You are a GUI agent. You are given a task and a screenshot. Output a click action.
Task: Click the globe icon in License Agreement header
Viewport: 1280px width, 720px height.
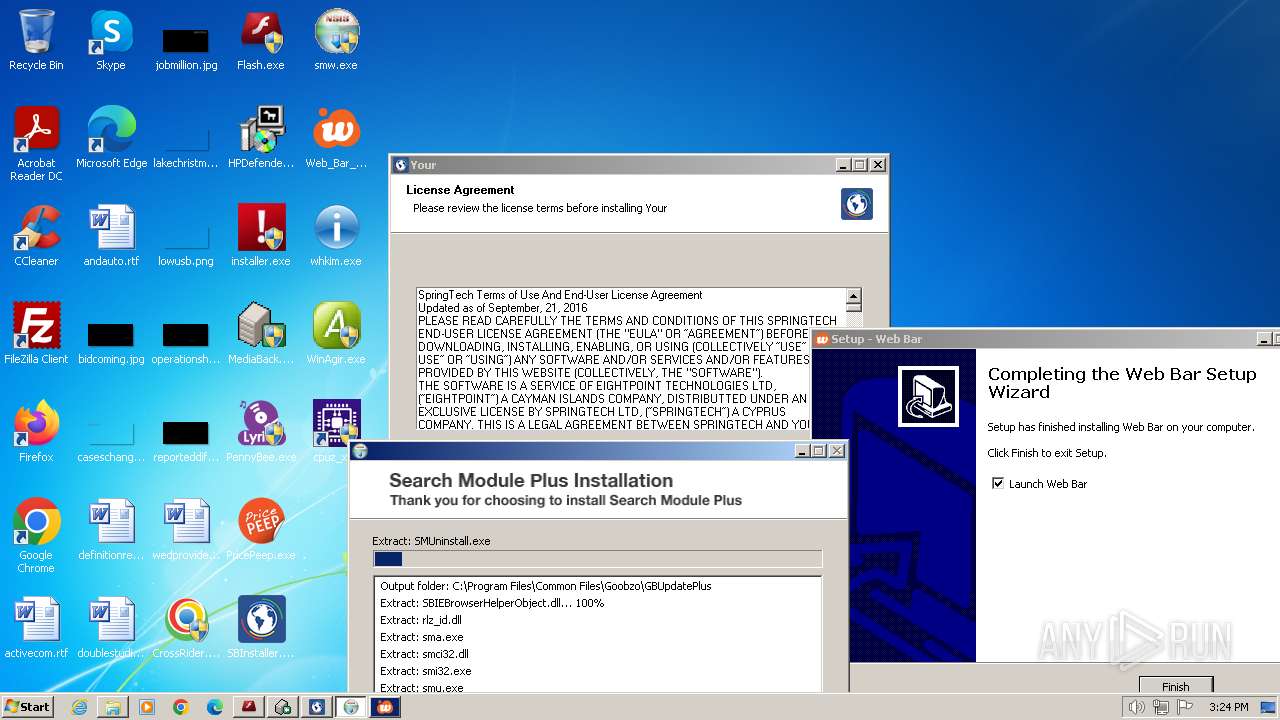tap(857, 204)
